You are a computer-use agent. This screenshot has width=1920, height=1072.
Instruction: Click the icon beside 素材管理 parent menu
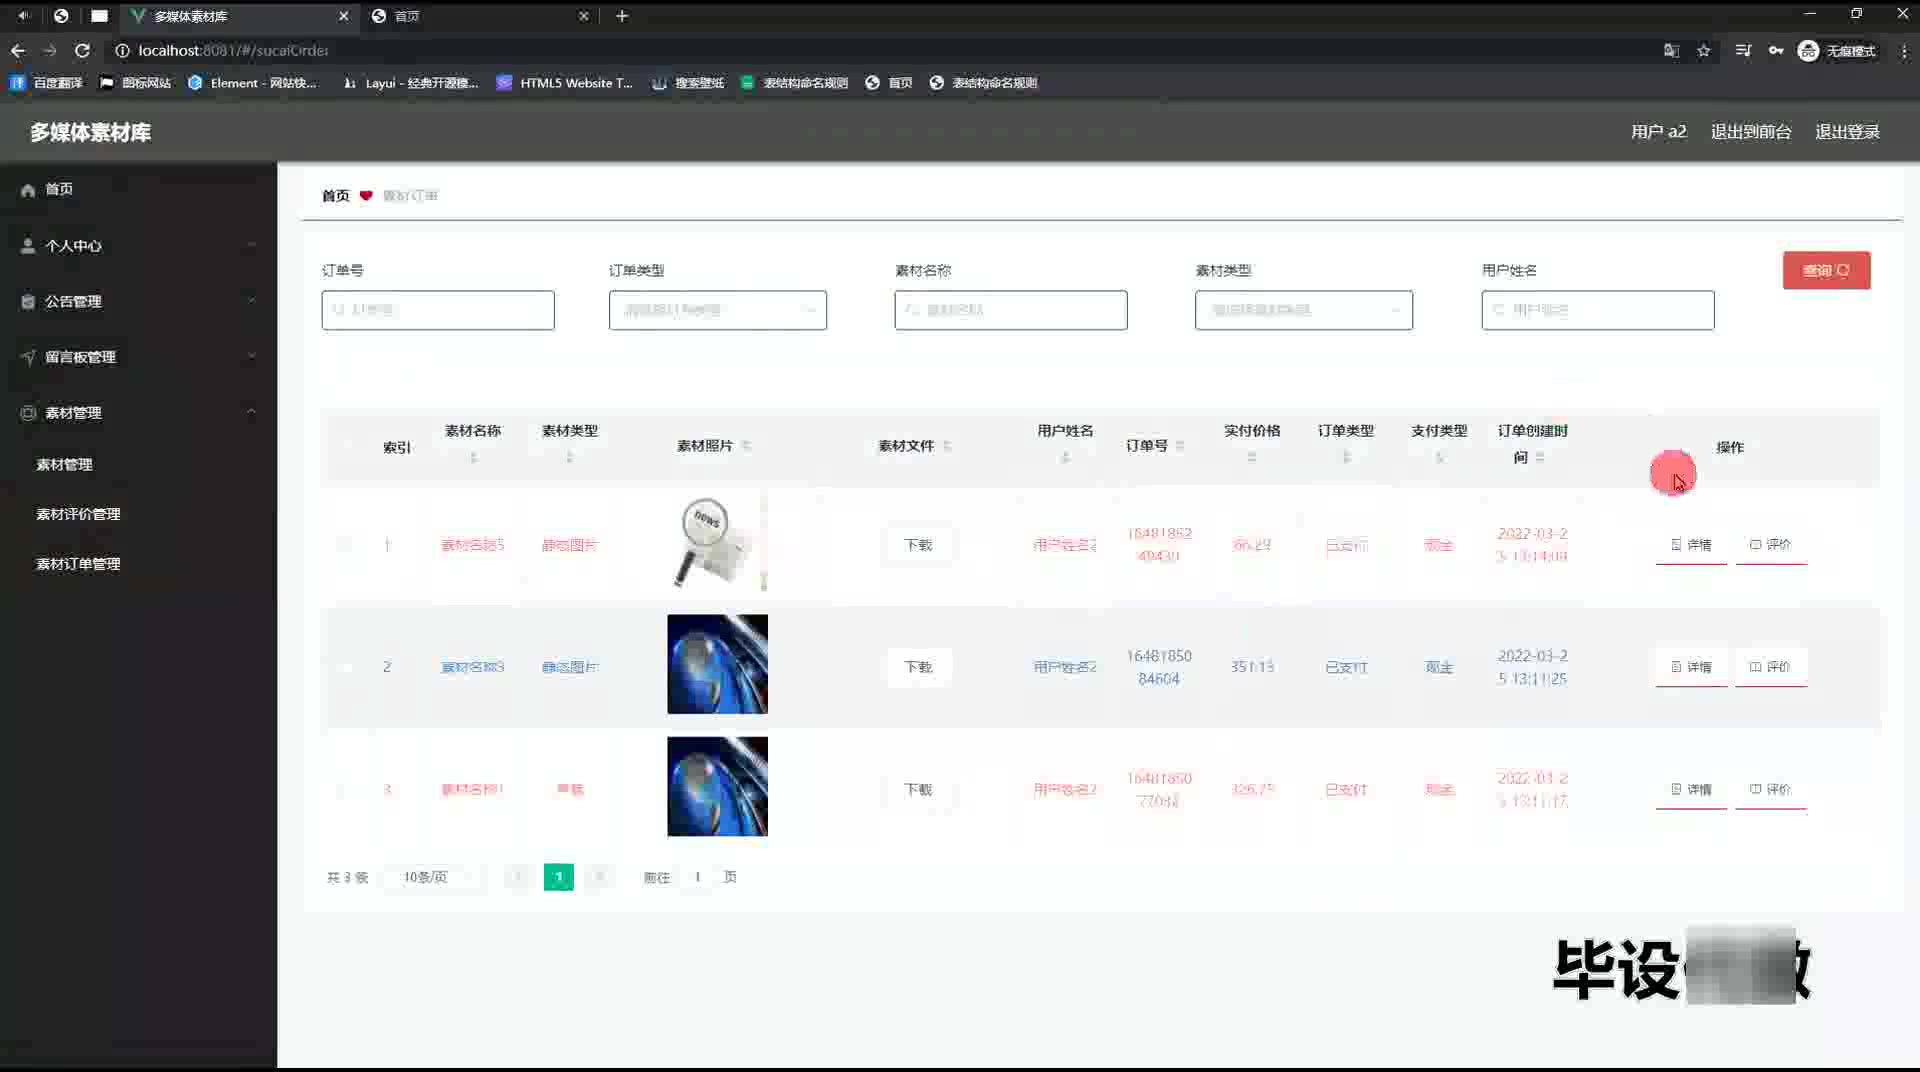28,413
